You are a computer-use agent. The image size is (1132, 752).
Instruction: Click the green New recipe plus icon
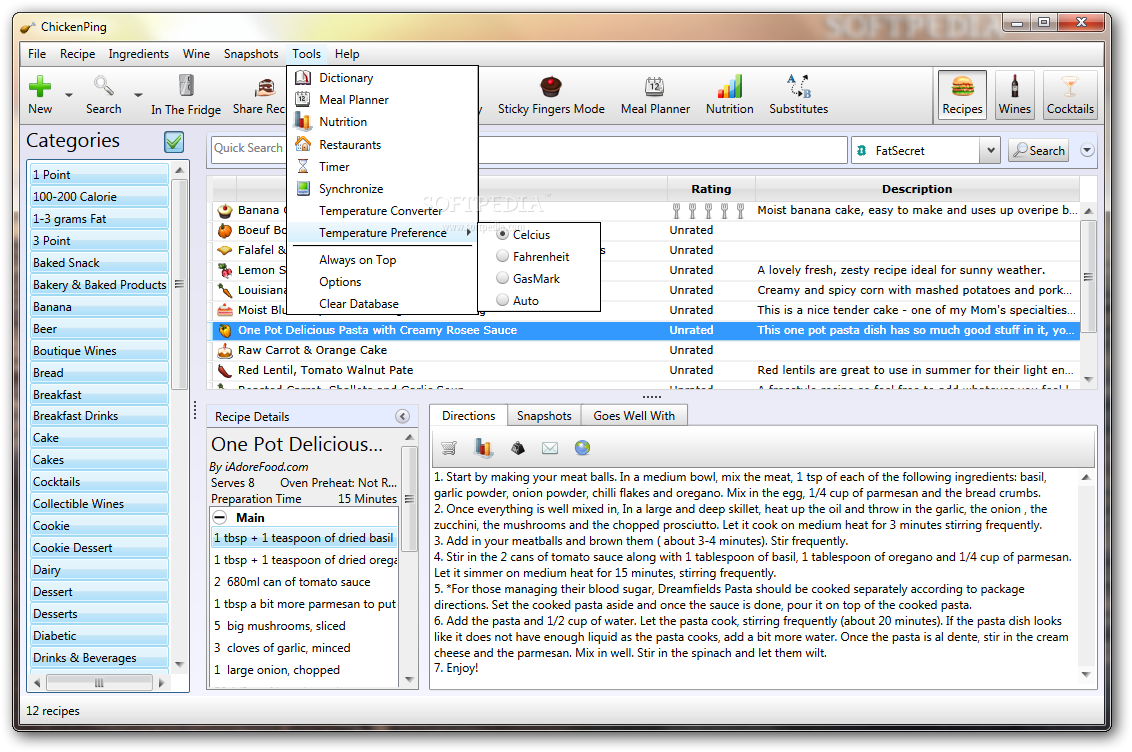click(40, 87)
